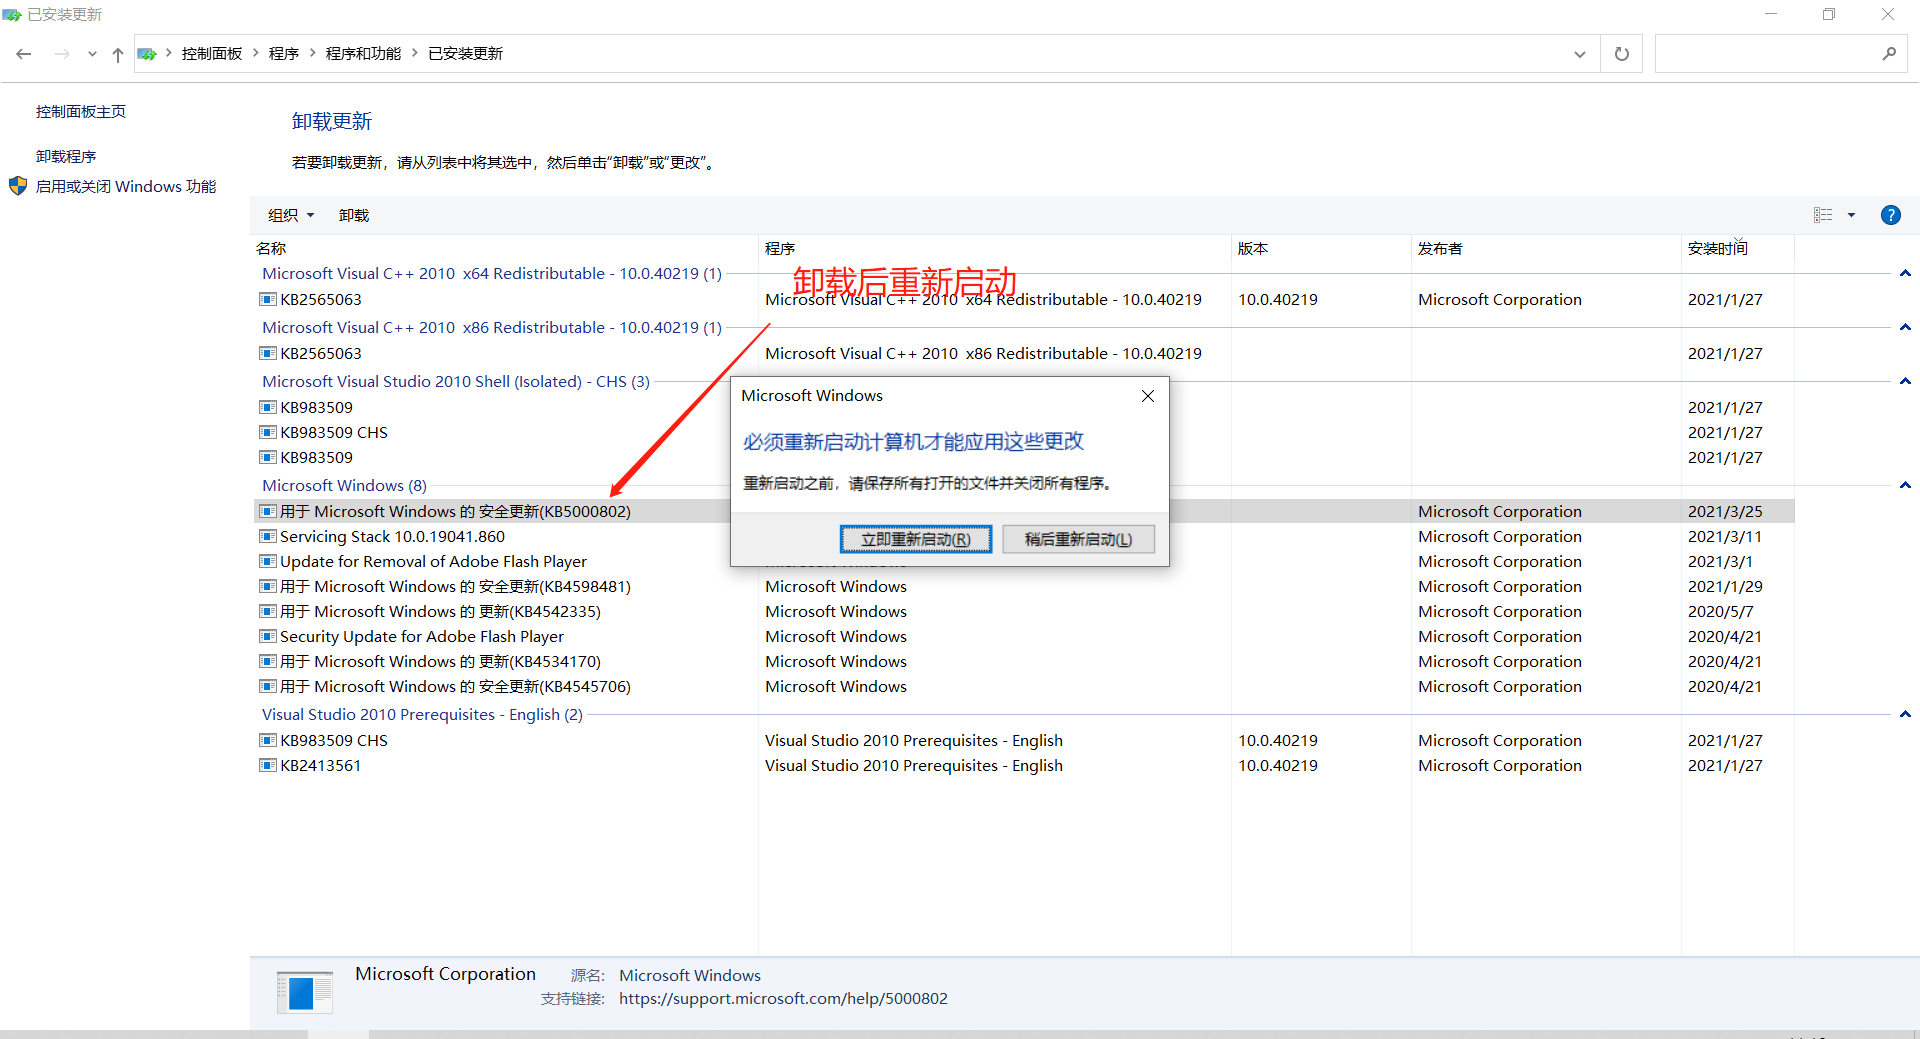The image size is (1920, 1039).
Task: Open 启用或关闭 Windows 功能 link
Action: point(126,187)
